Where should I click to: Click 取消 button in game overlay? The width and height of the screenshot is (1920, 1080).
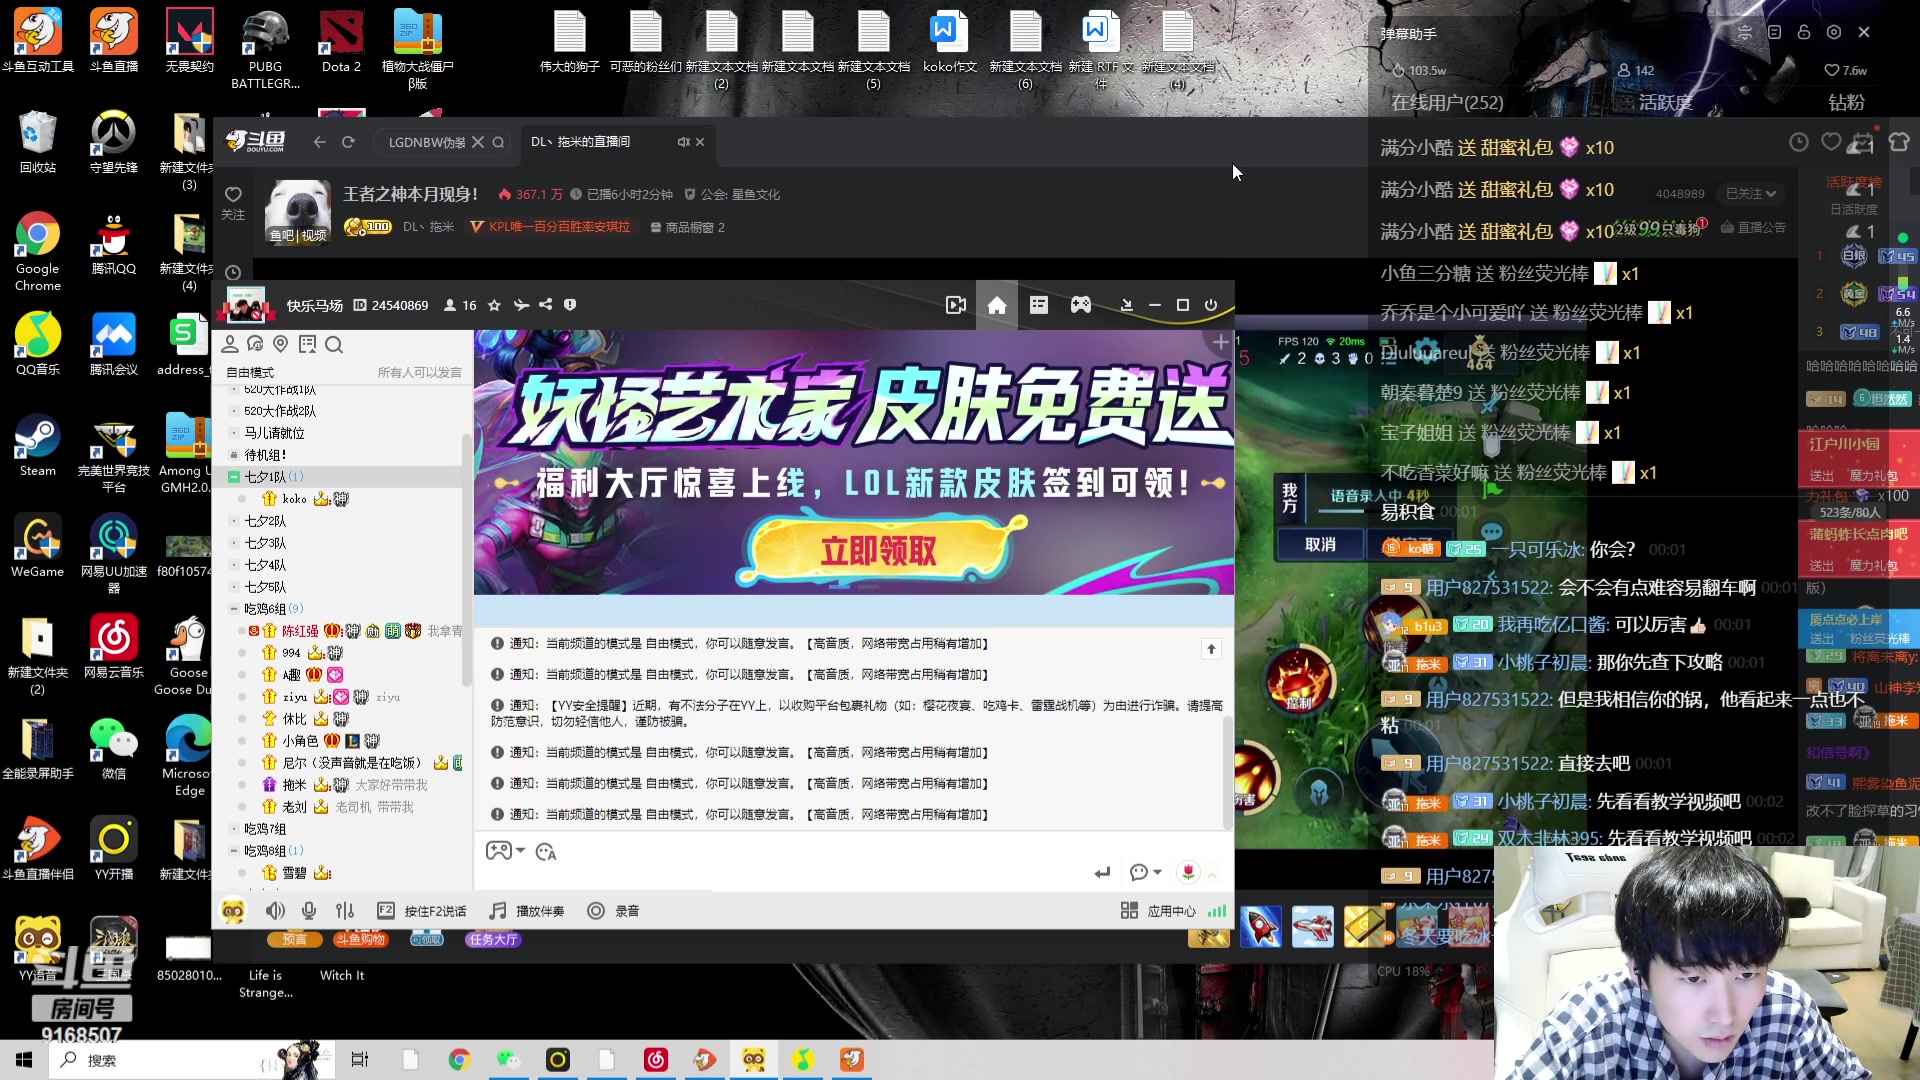(1320, 545)
